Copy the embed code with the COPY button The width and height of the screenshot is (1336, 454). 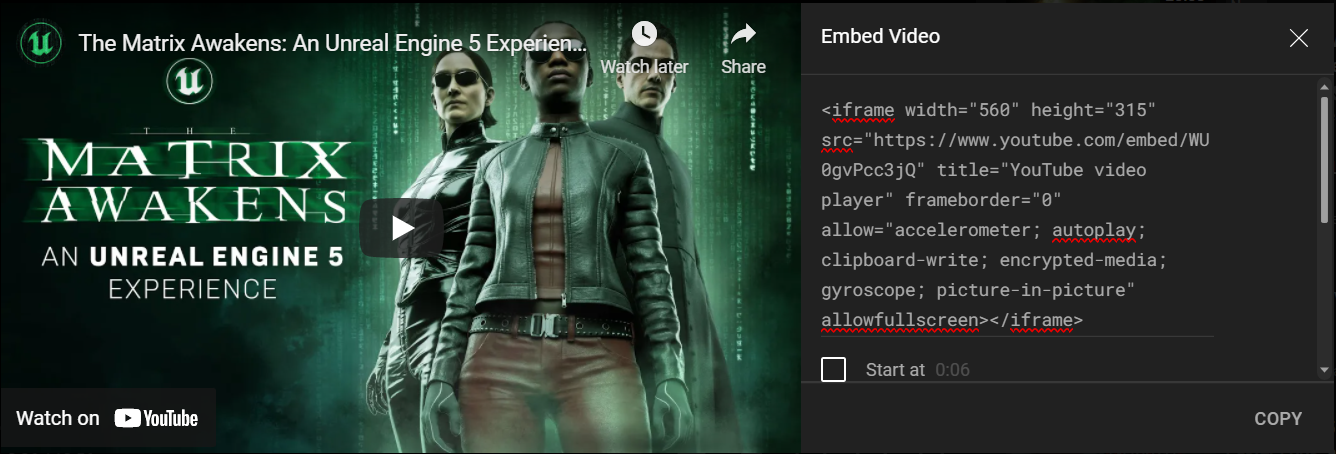tap(1278, 418)
